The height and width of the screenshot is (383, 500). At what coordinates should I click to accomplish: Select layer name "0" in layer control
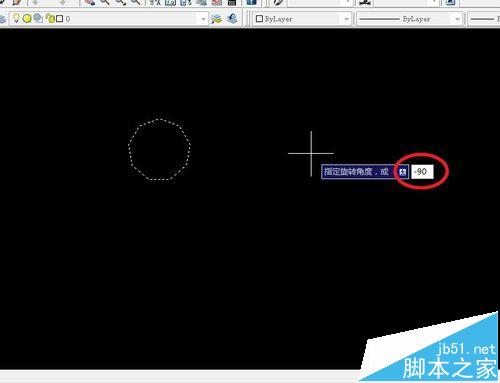pyautogui.click(x=68, y=19)
